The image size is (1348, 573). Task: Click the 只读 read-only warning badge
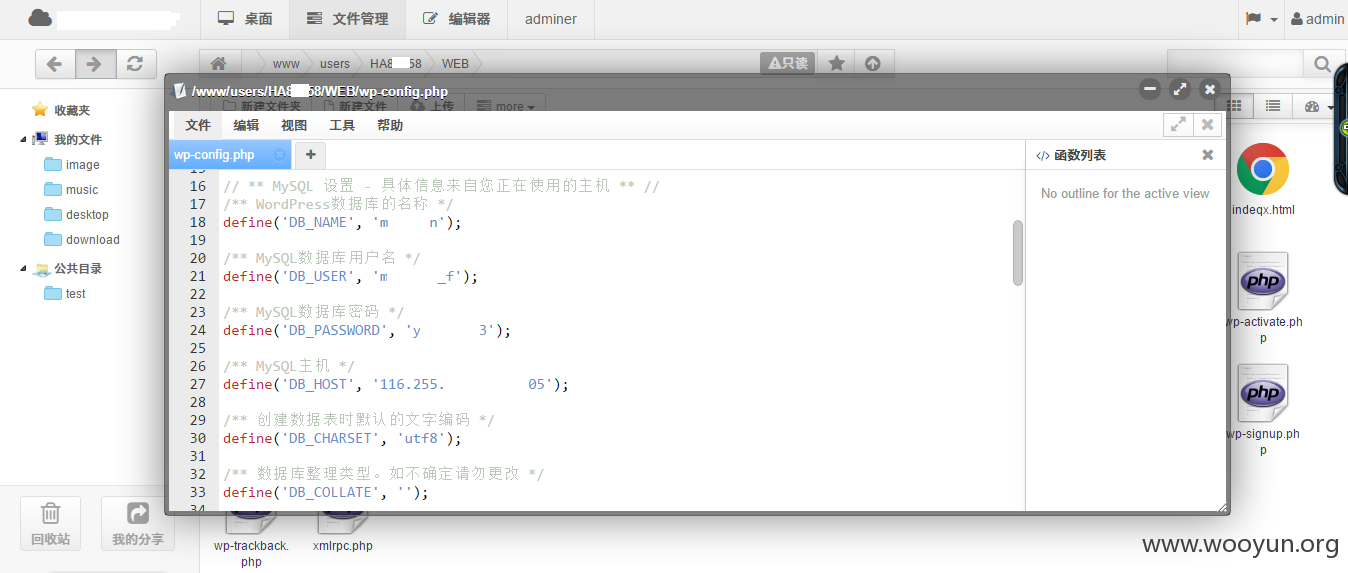click(x=788, y=64)
